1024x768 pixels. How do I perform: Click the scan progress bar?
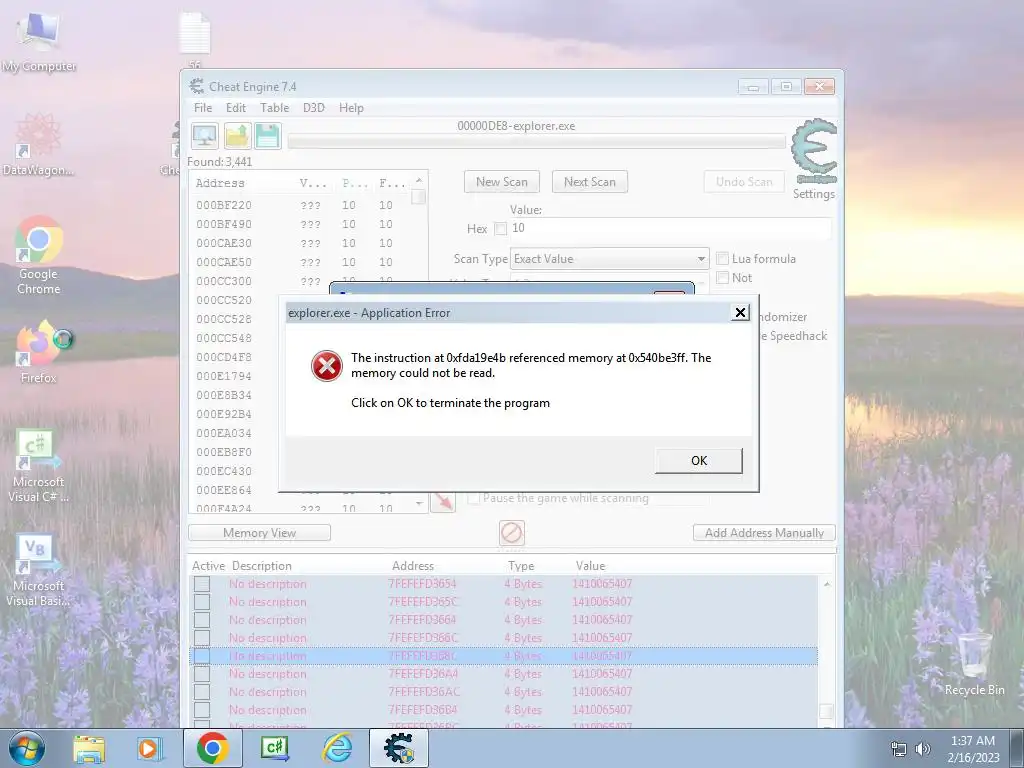pos(536,141)
